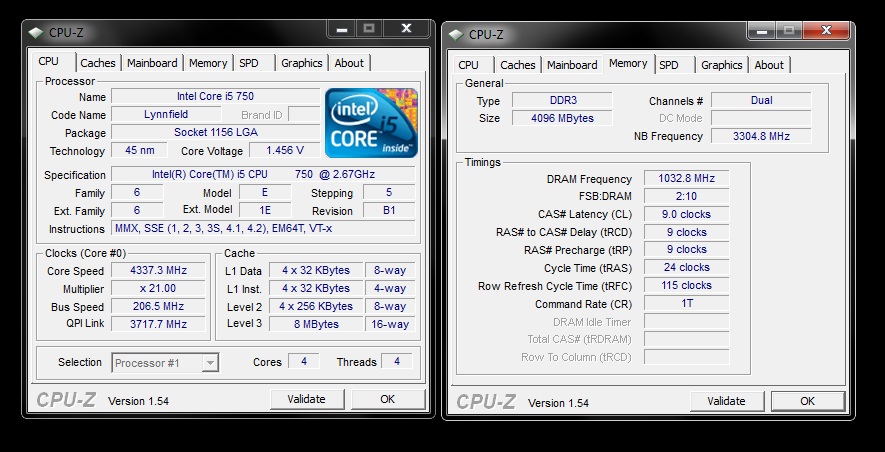Click the DRAM Frequency value field
Screen dimensions: 885x452
[686, 179]
